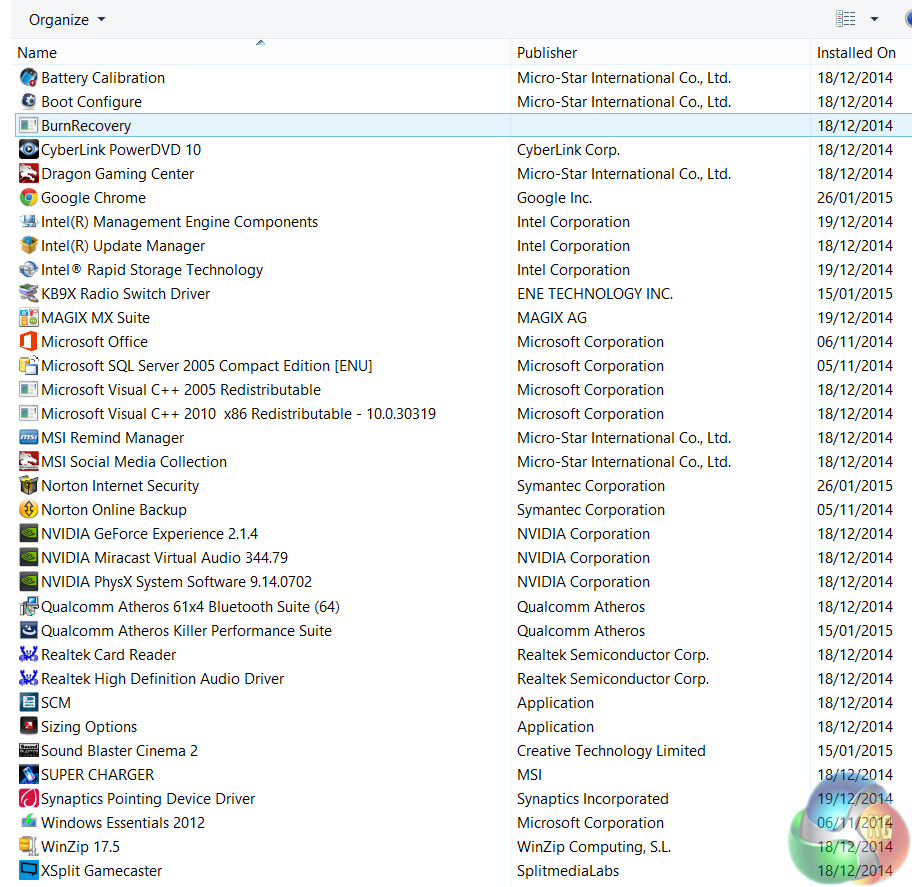Screen dimensions: 912x887
Task: Click the Google Chrome icon in list
Action: pos(29,198)
